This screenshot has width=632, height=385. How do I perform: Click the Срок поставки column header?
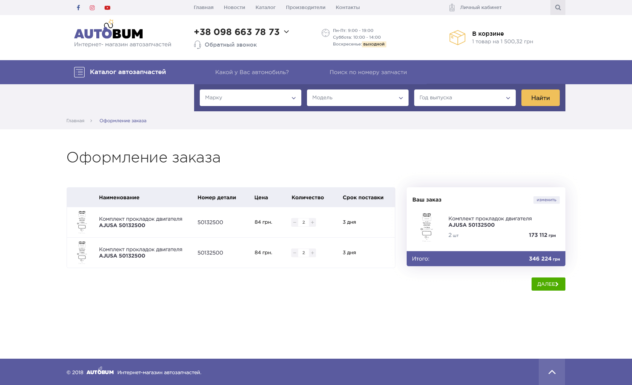tap(363, 198)
